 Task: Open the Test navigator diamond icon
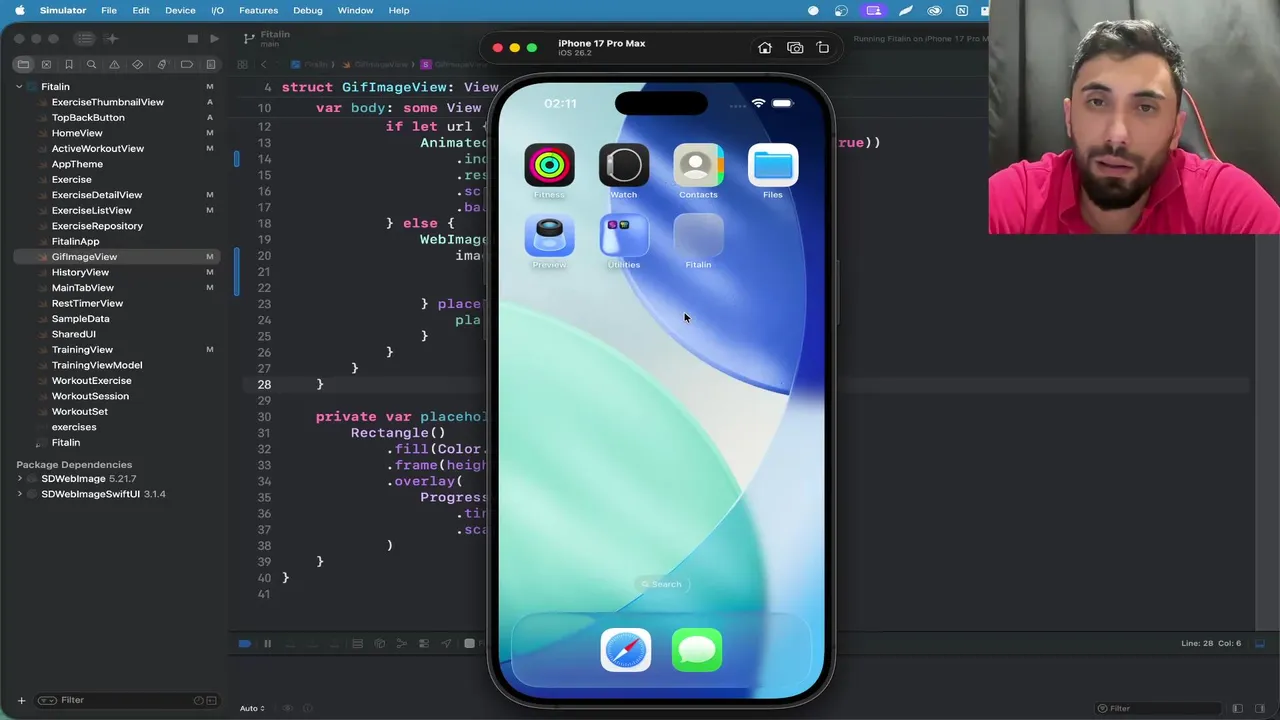coord(138,64)
